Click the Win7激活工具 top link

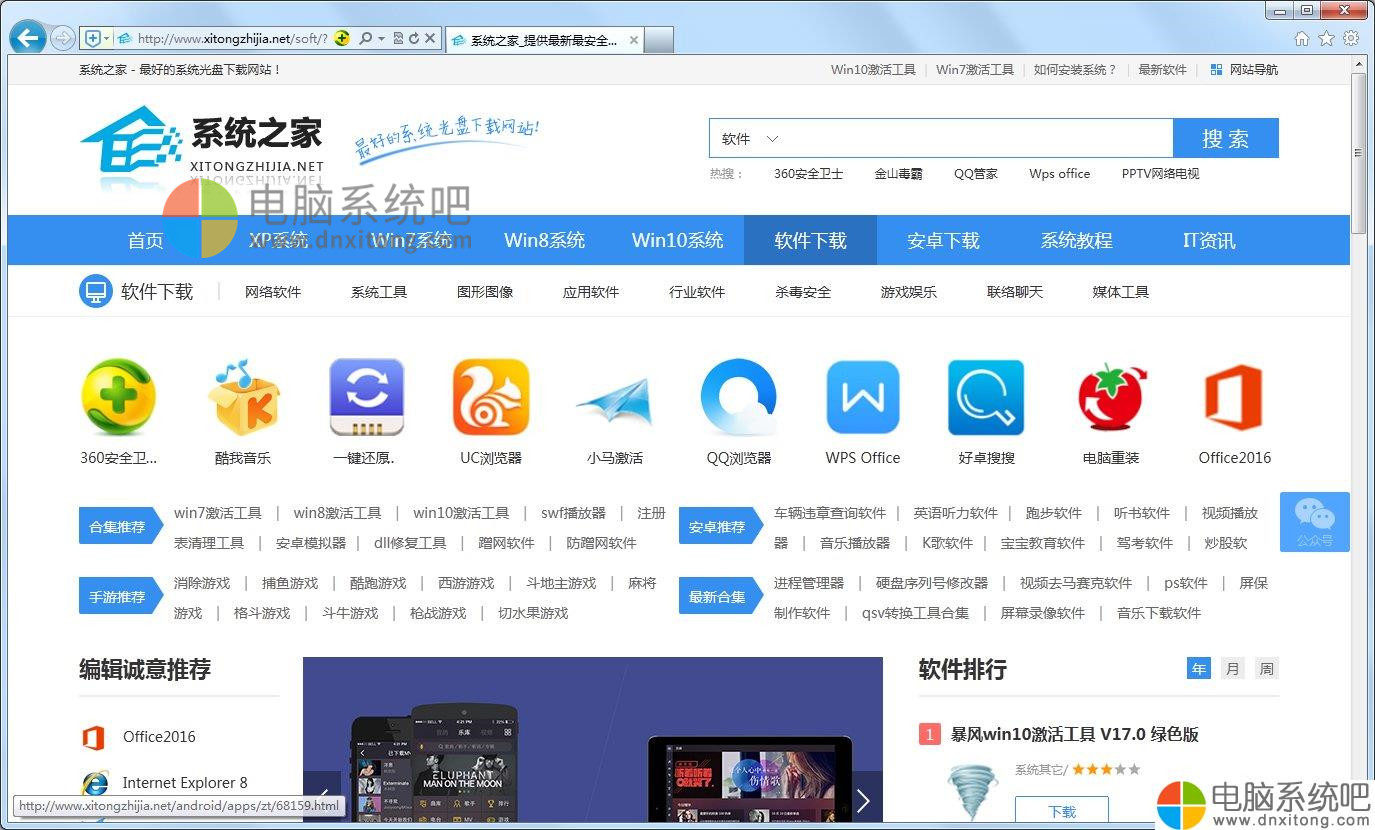point(975,70)
